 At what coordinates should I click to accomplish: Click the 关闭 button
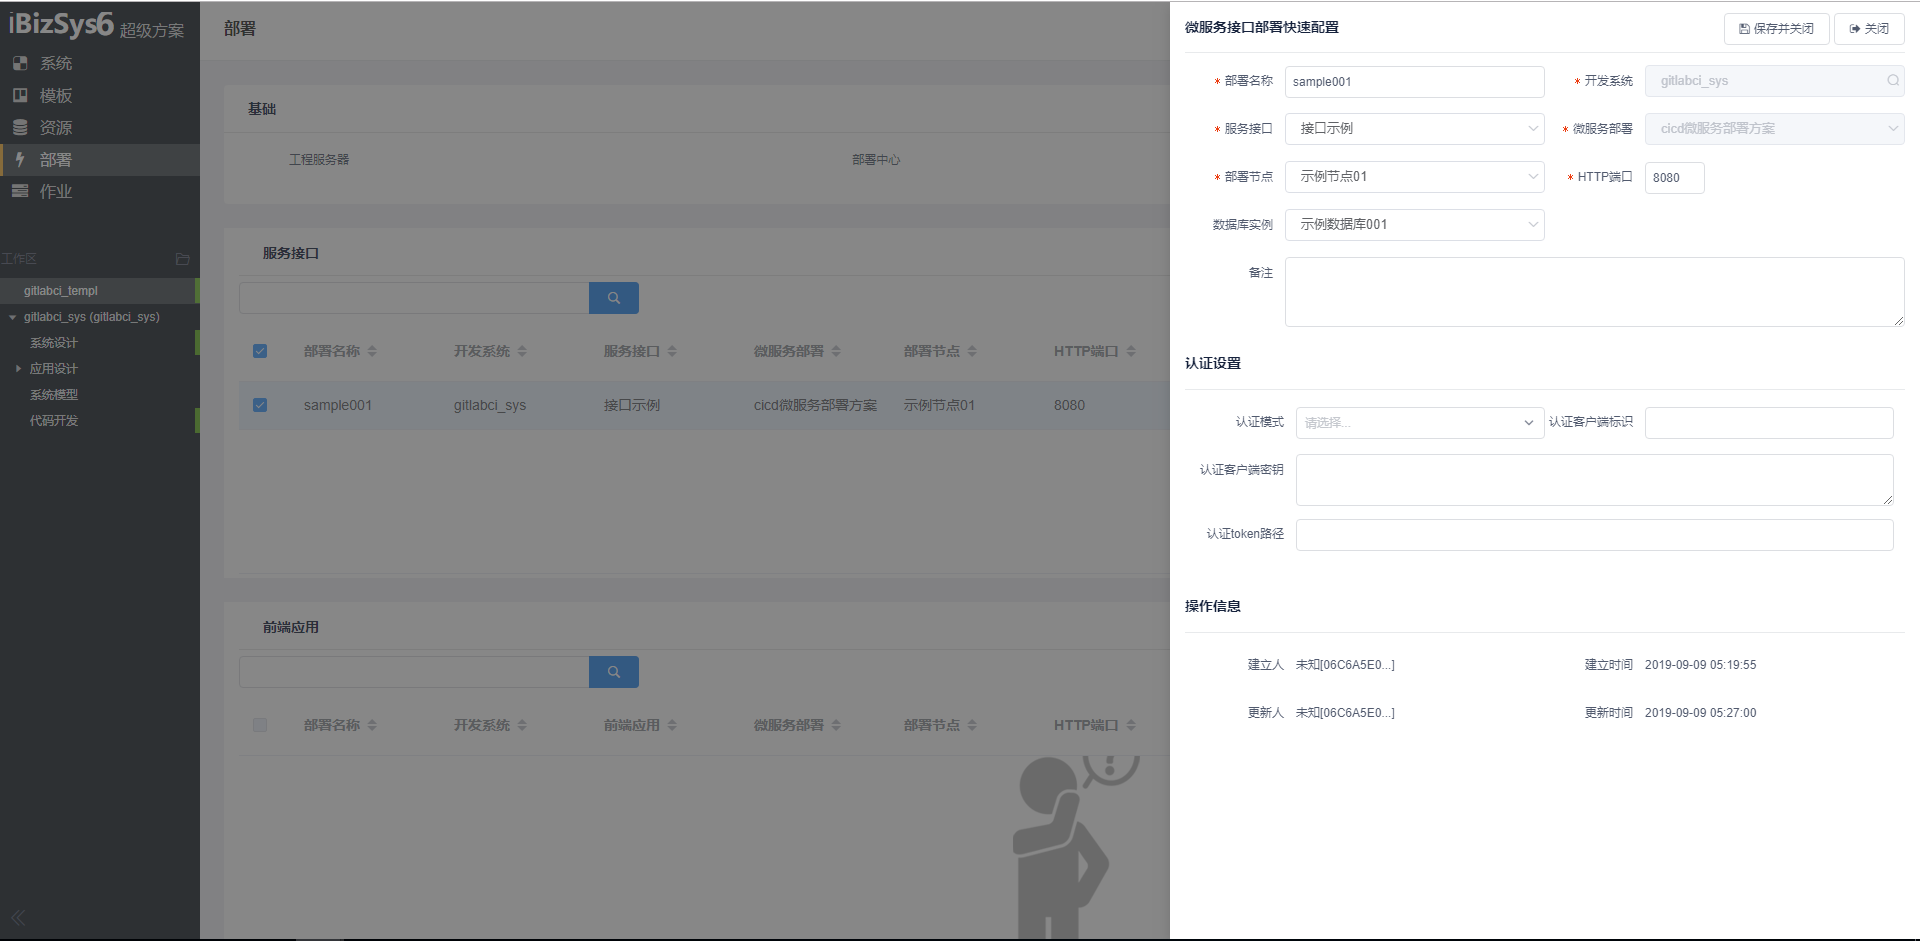coord(1868,29)
